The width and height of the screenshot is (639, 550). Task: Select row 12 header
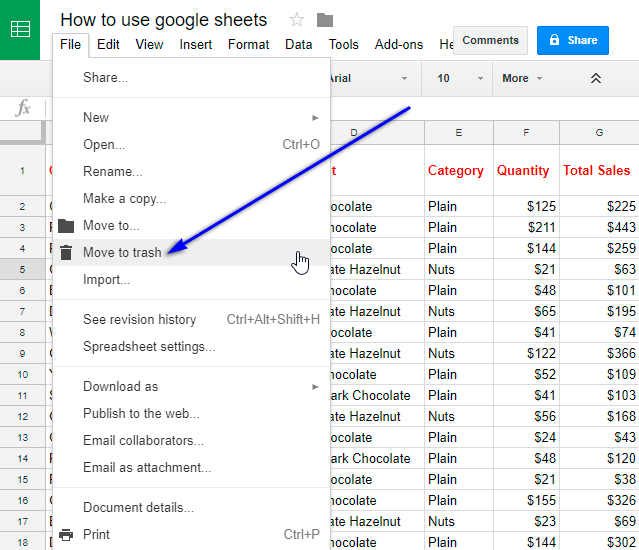point(22,416)
